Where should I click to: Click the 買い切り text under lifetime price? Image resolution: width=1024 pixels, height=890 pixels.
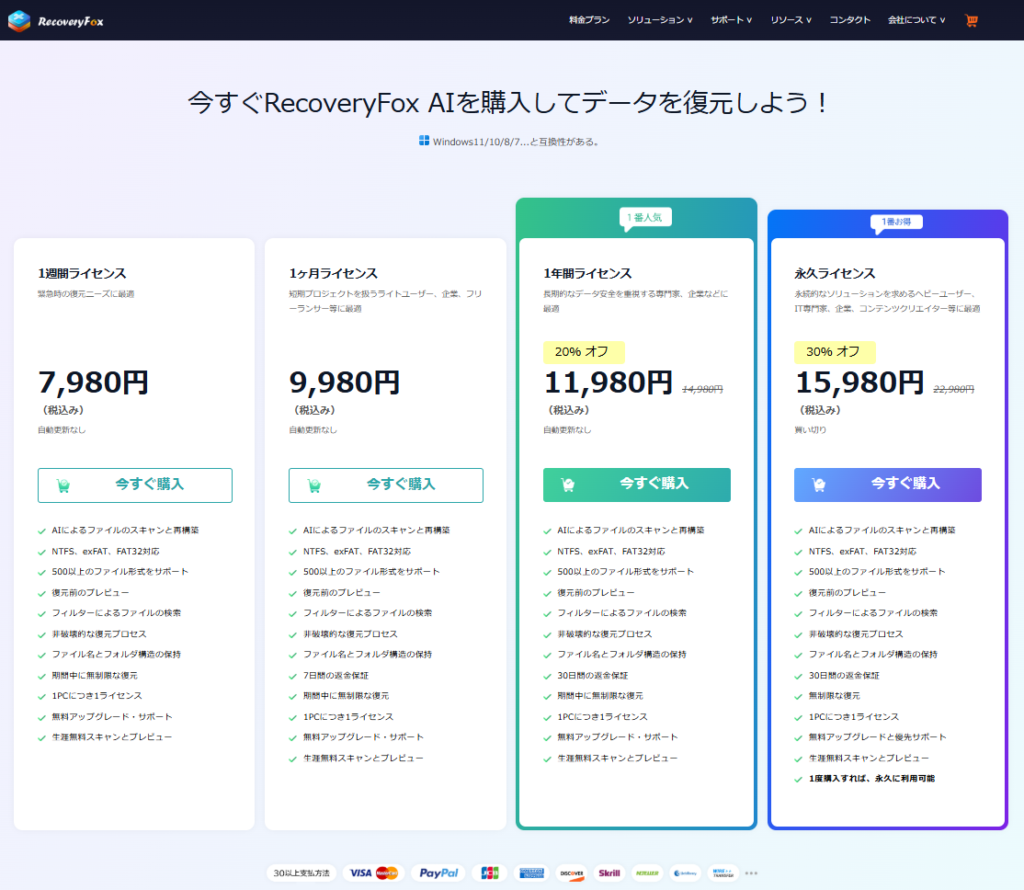tap(810, 430)
